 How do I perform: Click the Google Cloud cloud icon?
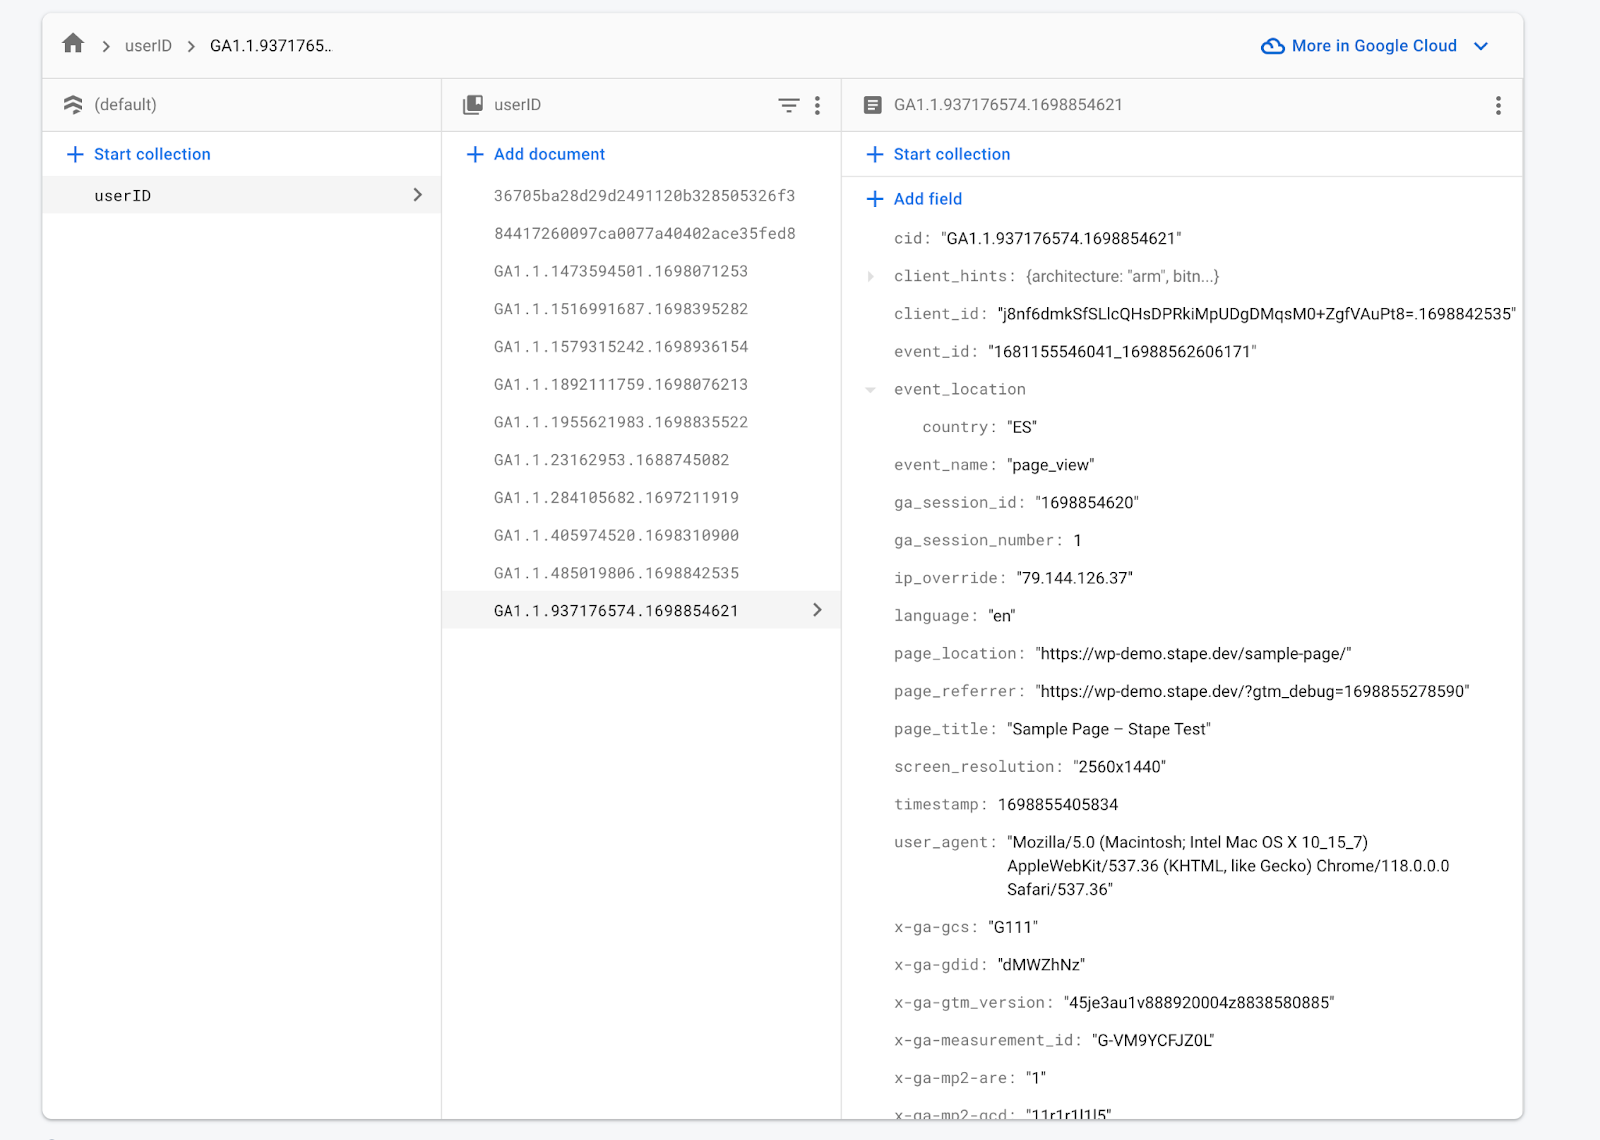[x=1273, y=46]
